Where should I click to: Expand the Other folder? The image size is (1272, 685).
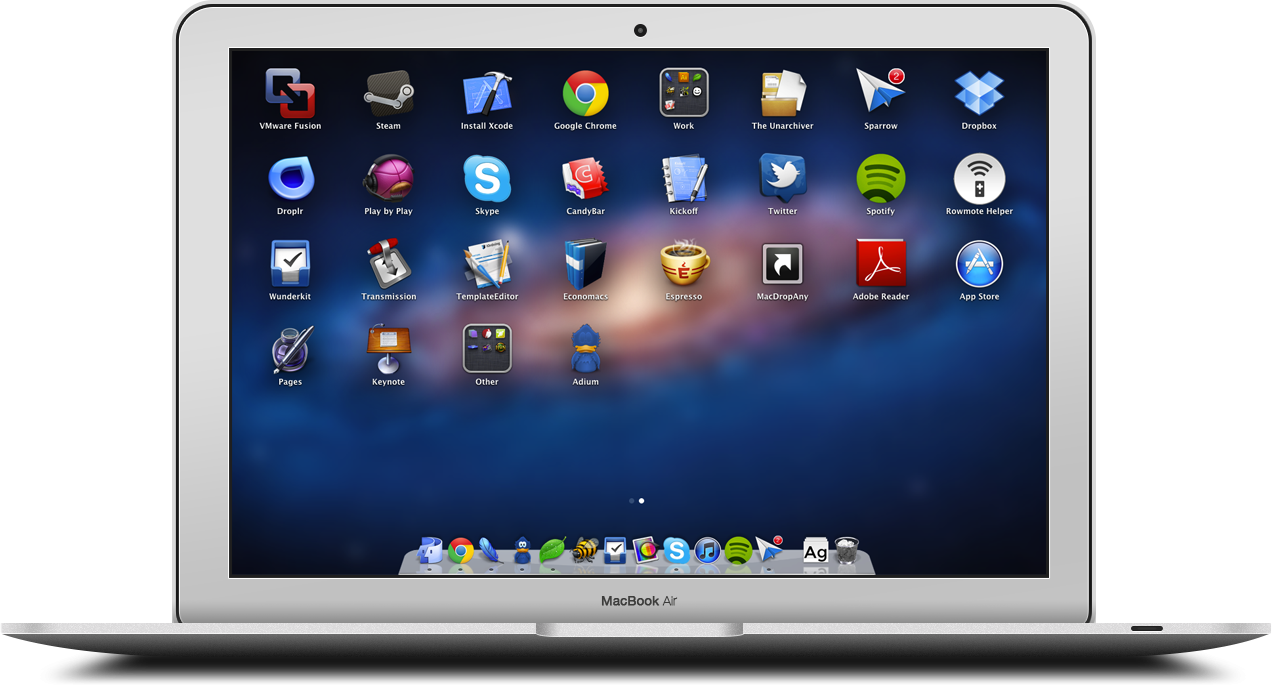click(x=487, y=348)
